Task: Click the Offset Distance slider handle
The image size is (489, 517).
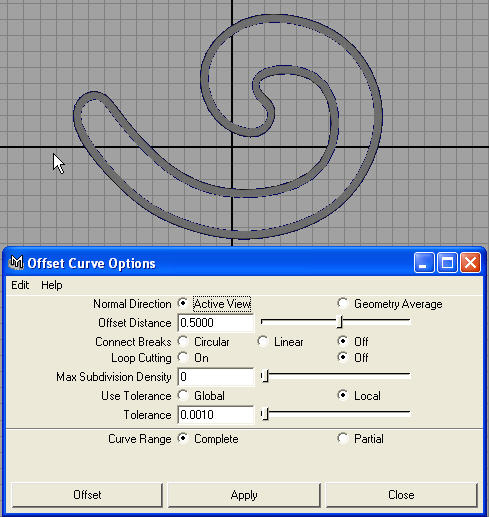Action: [340, 322]
